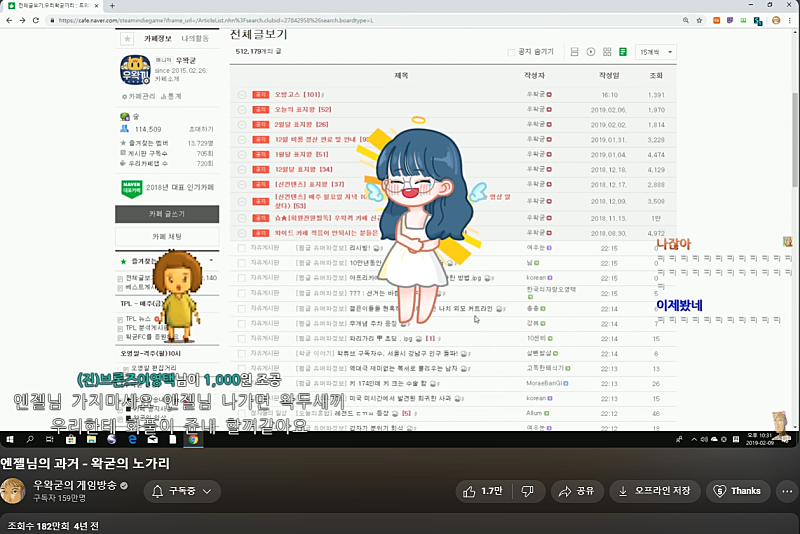Switch to the green list view icon
The width and height of the screenshot is (800, 534).
click(x=623, y=52)
